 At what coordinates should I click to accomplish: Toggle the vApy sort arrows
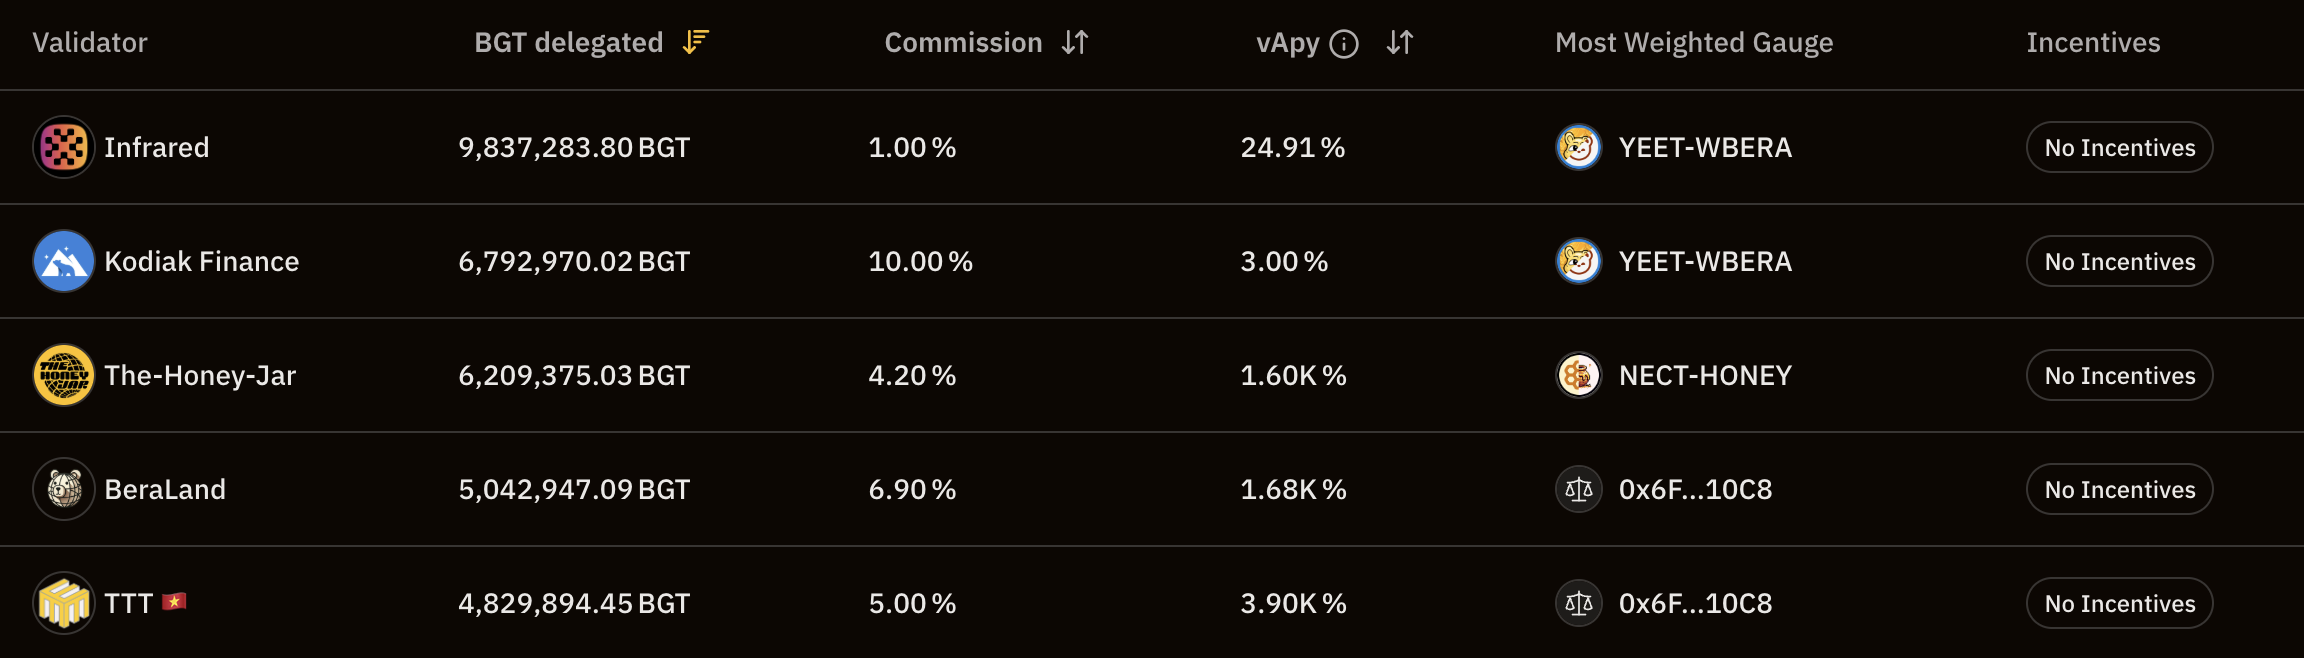tap(1400, 42)
